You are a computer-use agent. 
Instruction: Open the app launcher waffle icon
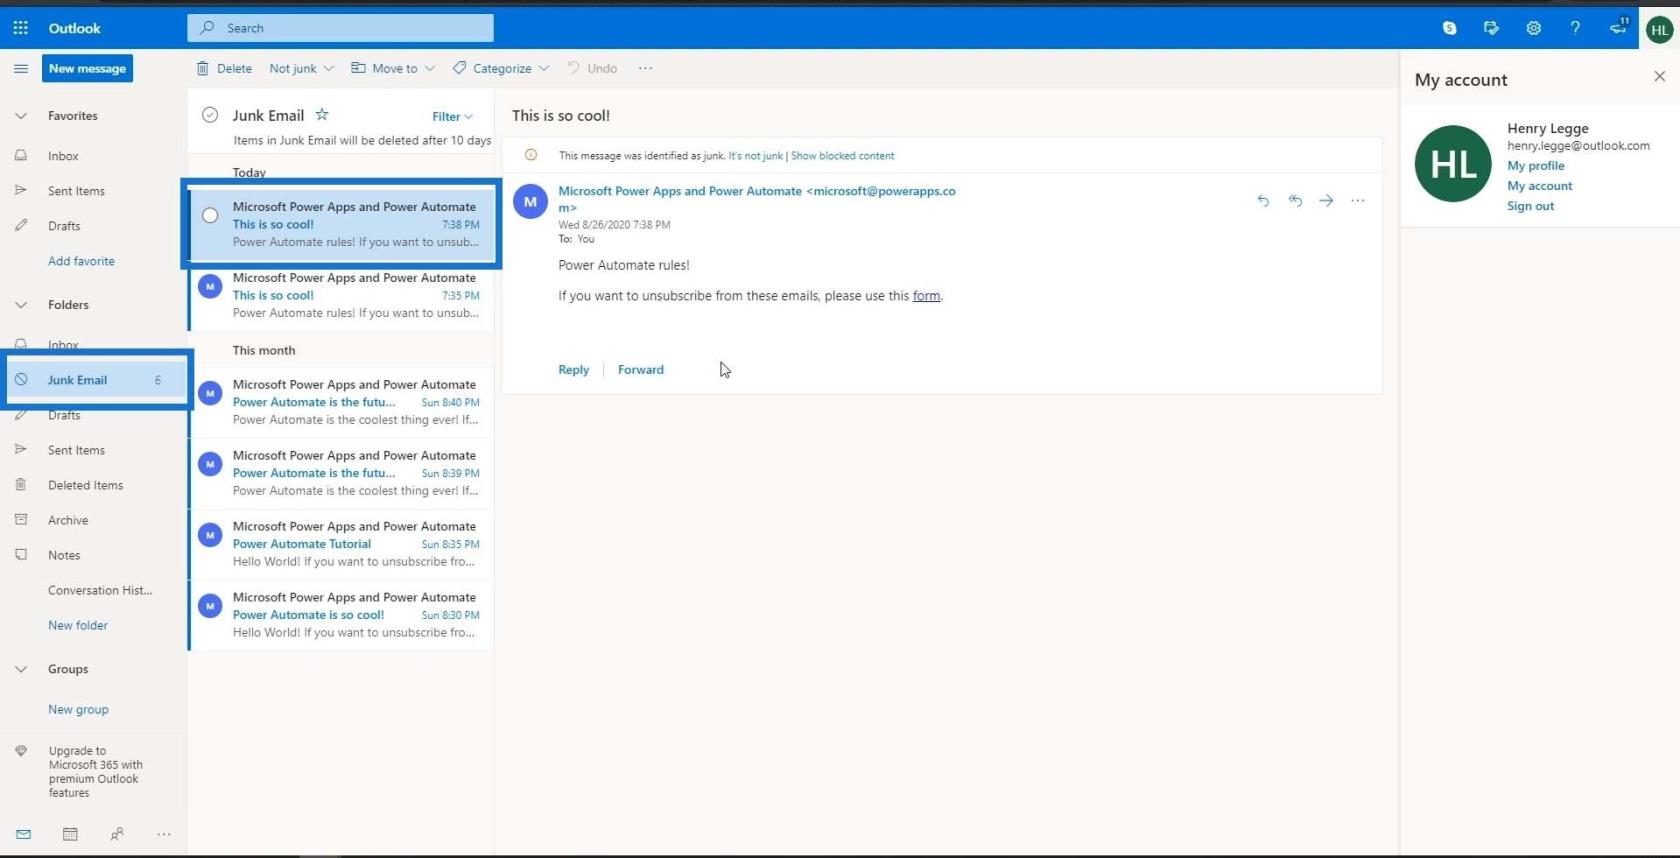click(20, 28)
